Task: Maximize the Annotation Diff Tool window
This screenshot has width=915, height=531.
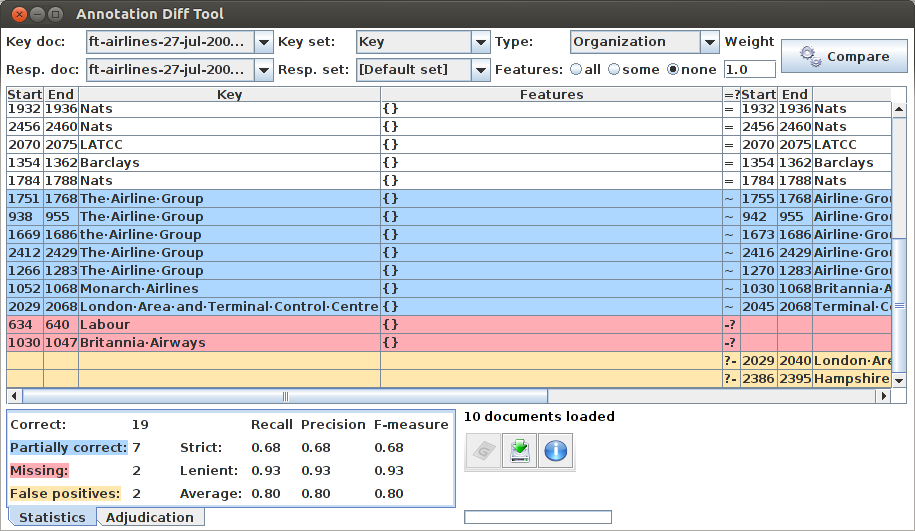Action: 55,14
